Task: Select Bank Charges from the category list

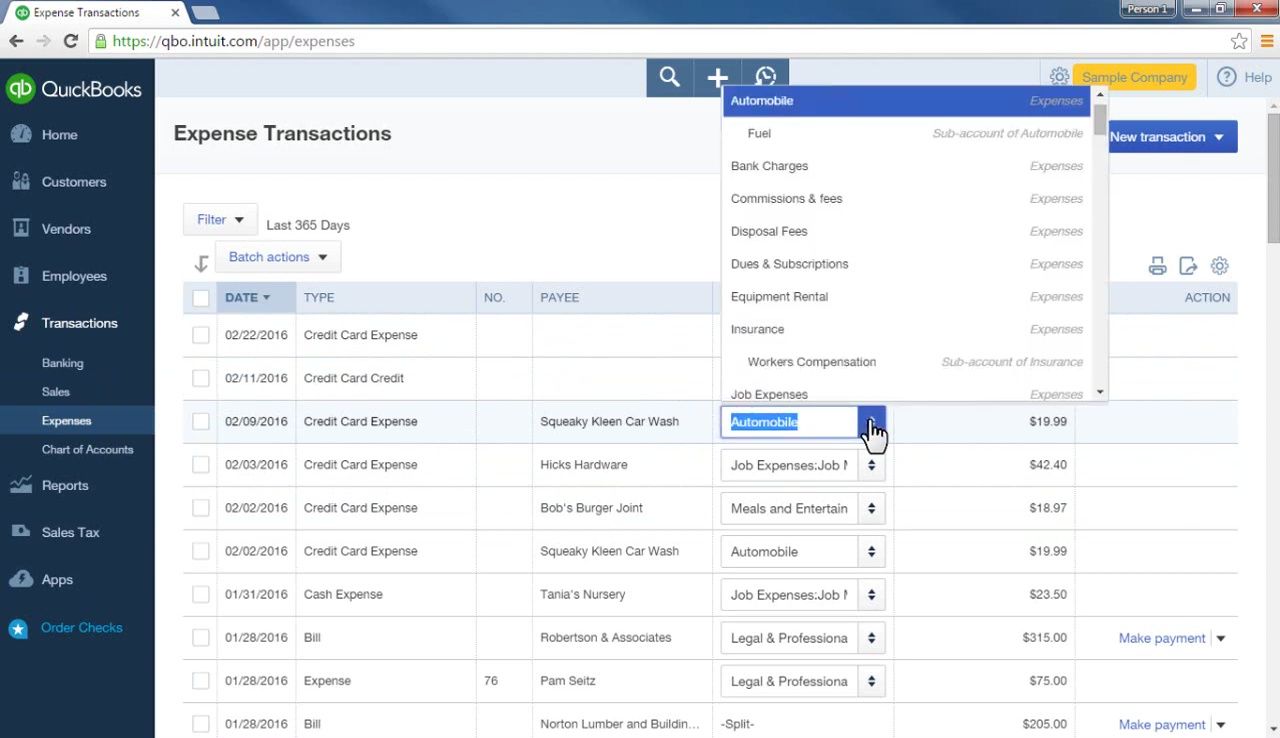Action: click(907, 166)
